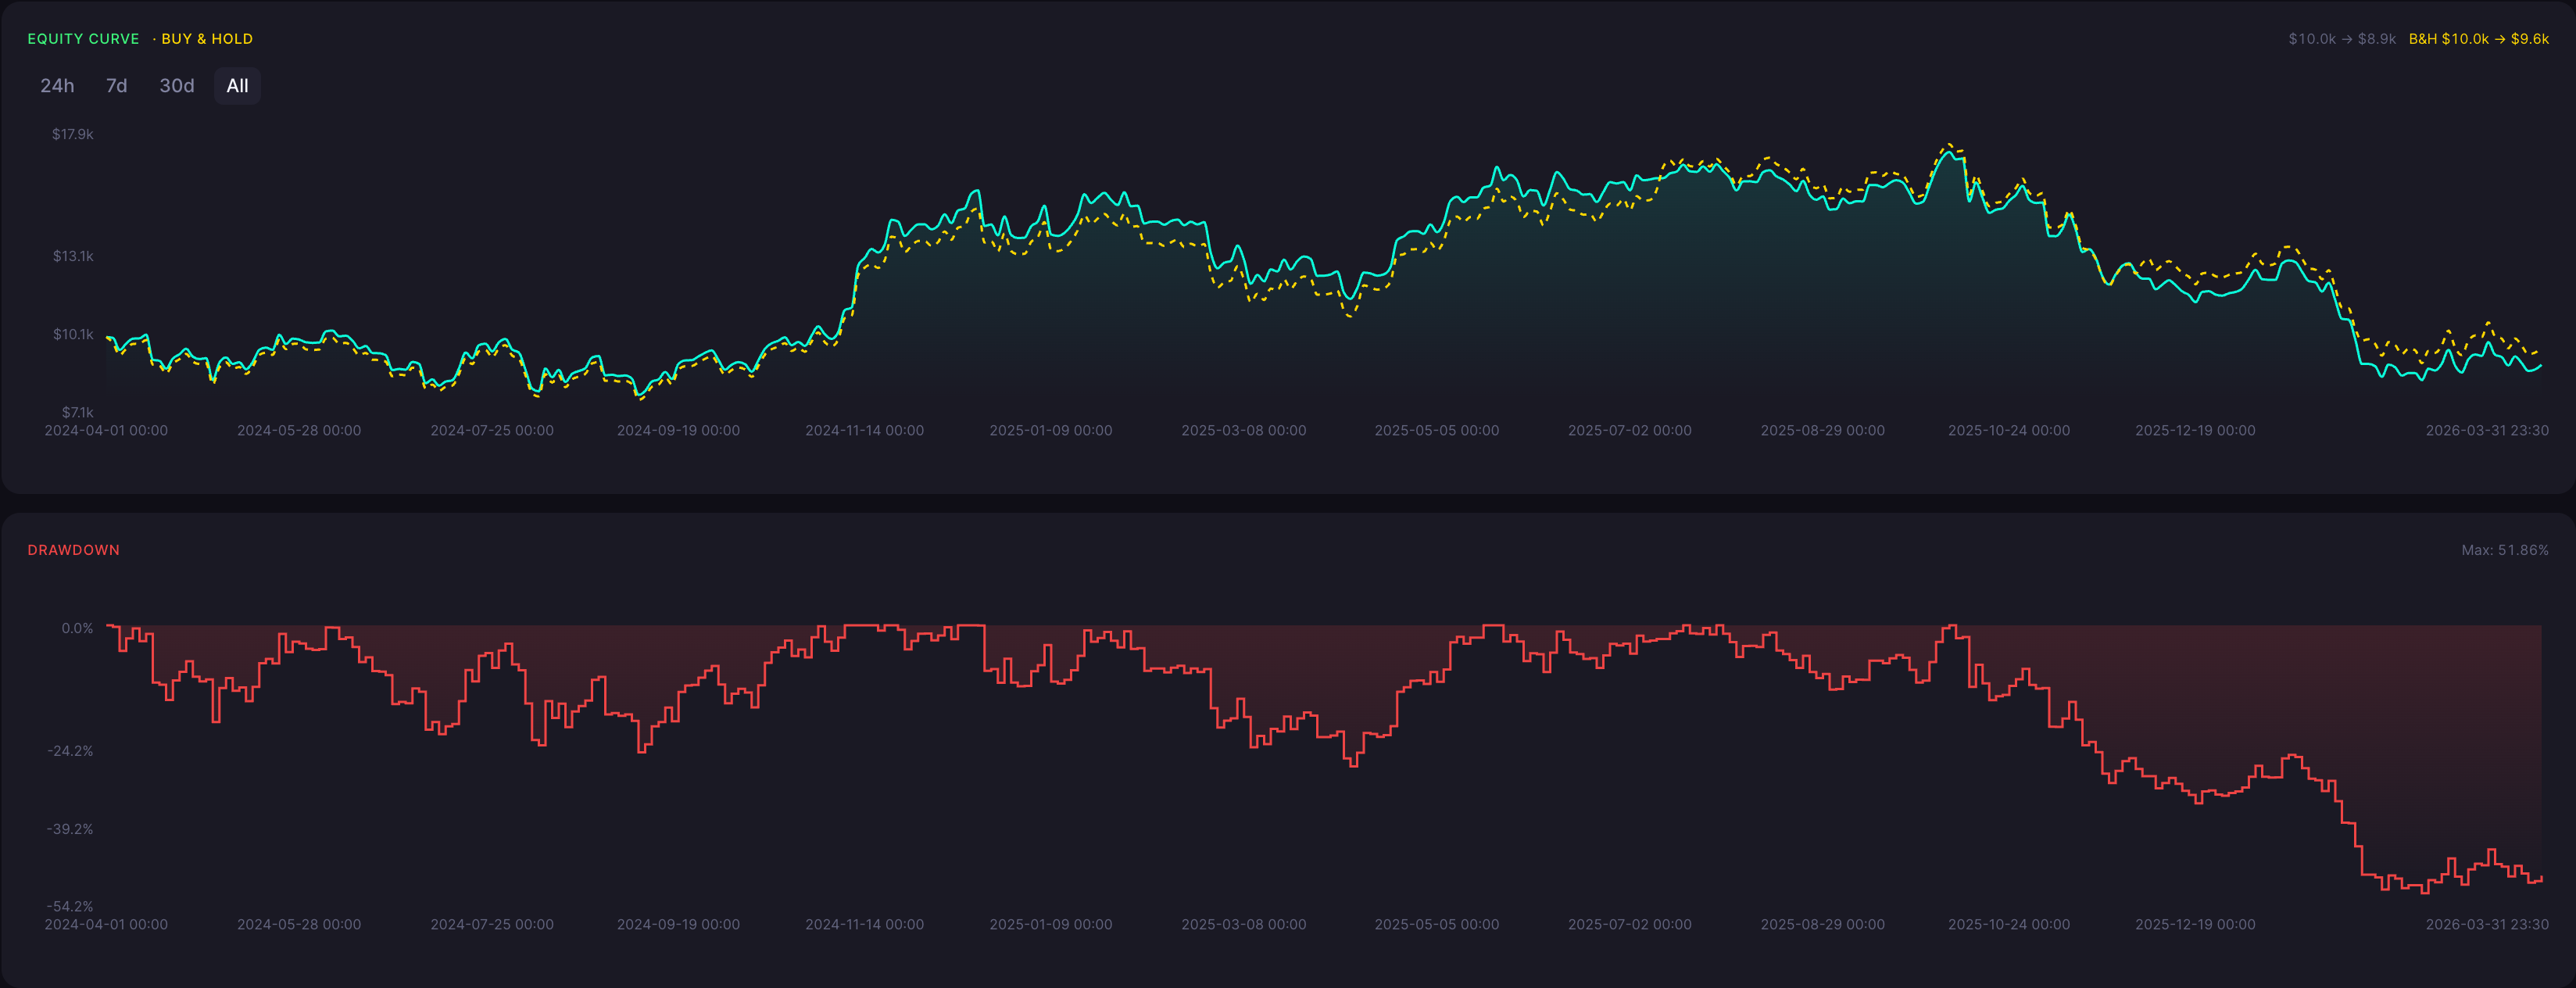The image size is (2576, 988).
Task: Click equity chart date 2025-03-08 00:00
Action: tap(1244, 431)
